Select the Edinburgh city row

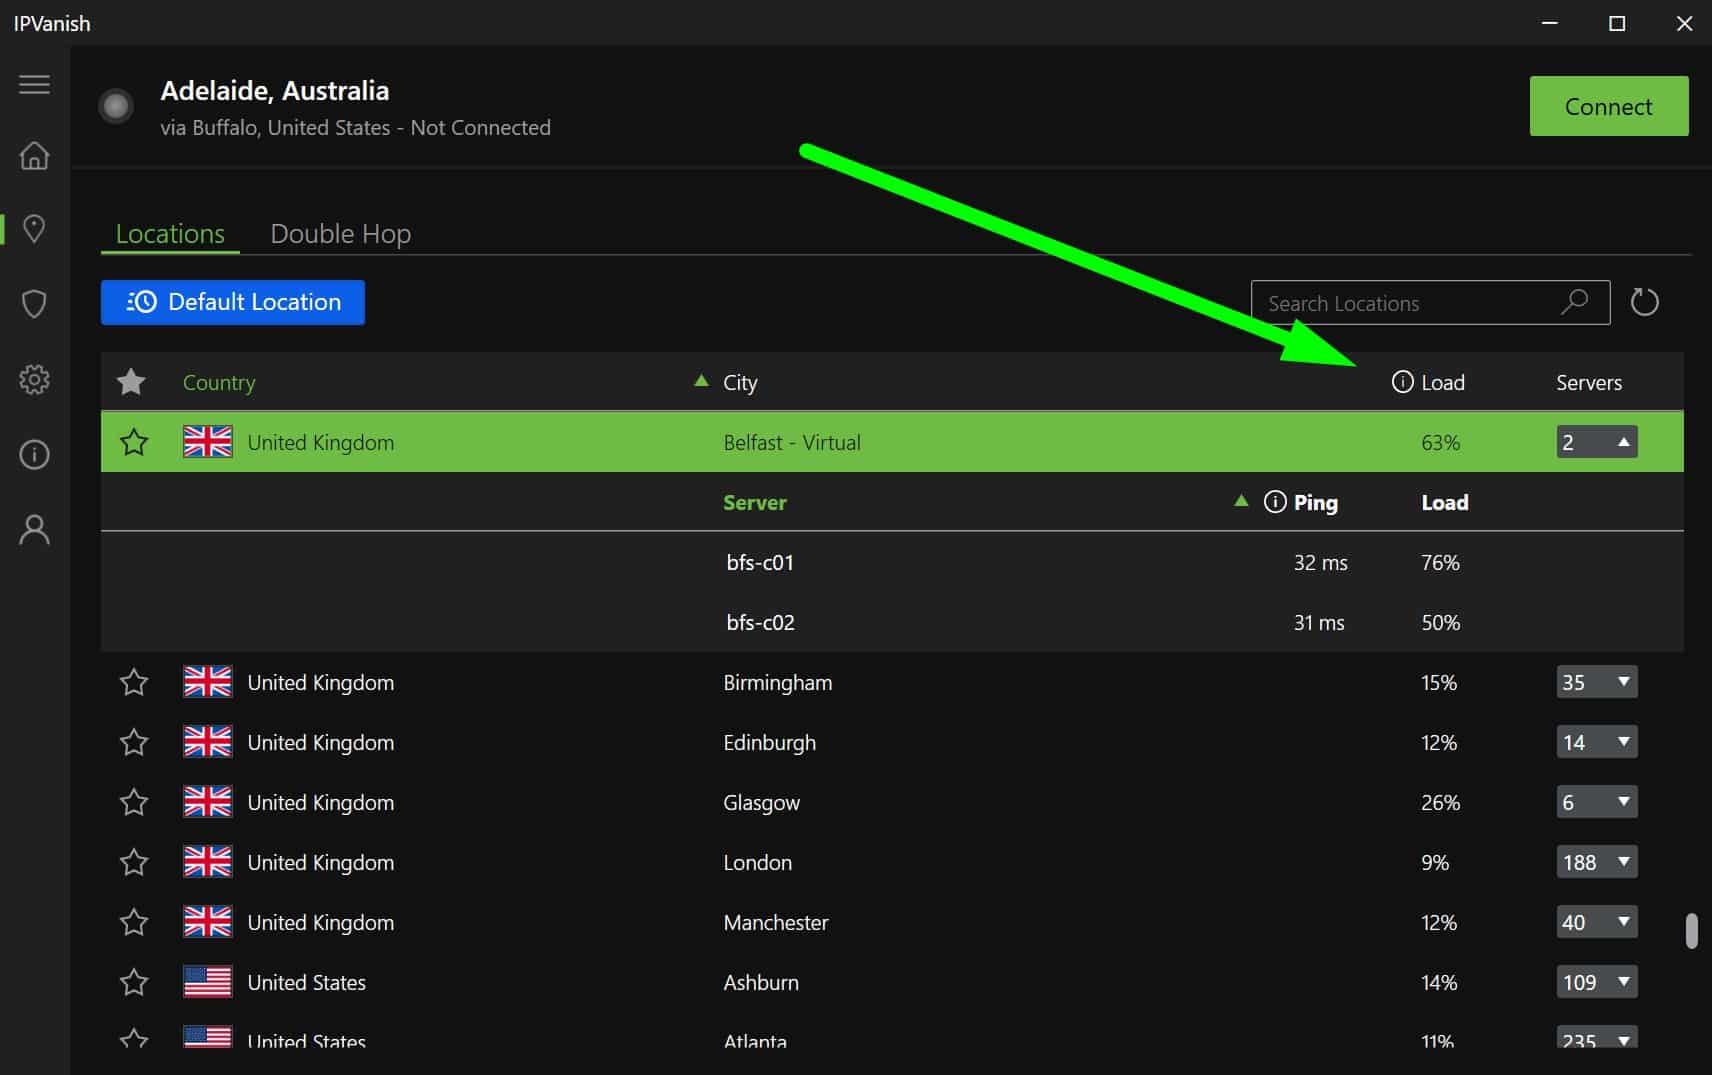pyautogui.click(x=892, y=742)
